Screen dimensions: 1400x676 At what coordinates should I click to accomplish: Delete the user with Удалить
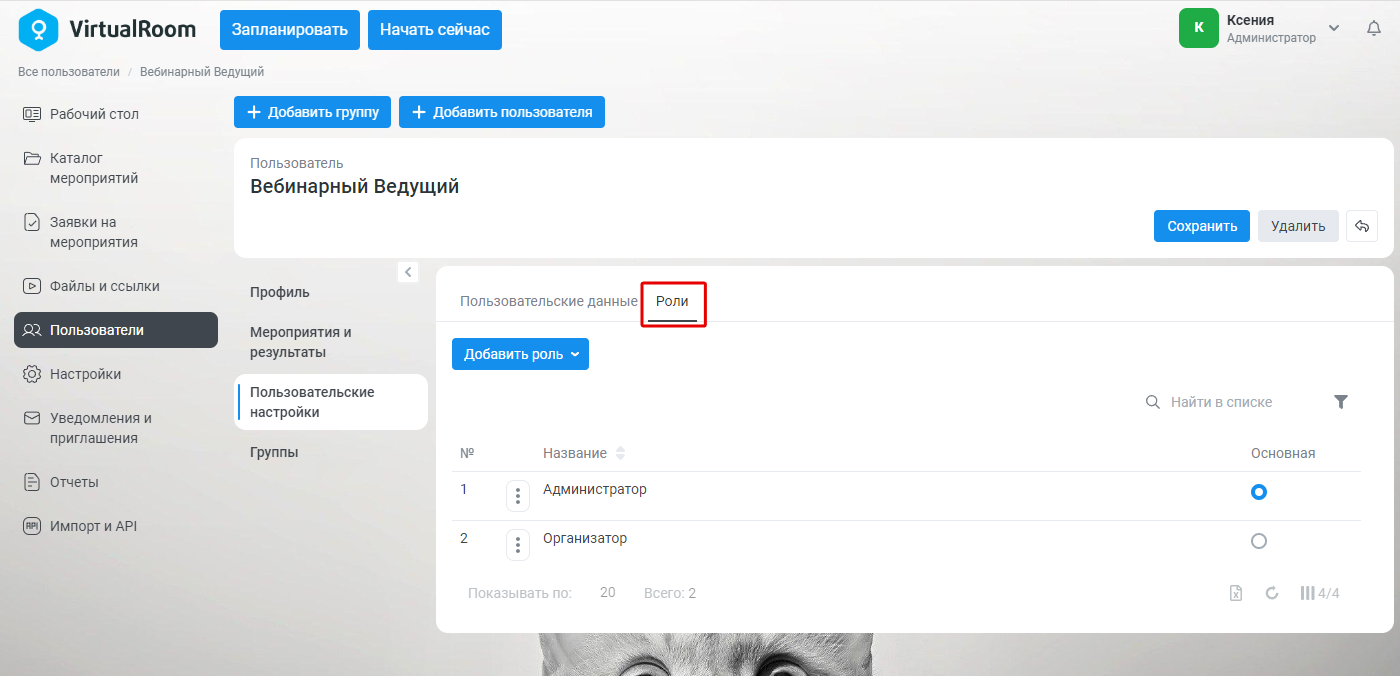click(x=1298, y=226)
